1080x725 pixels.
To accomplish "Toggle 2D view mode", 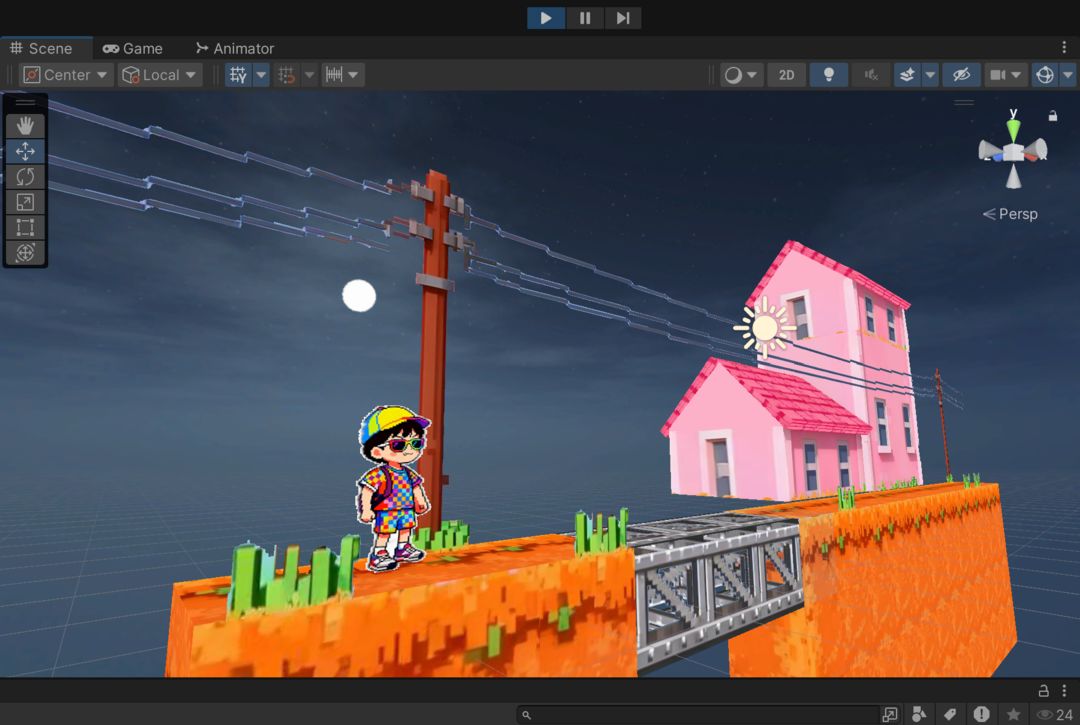I will [x=786, y=75].
